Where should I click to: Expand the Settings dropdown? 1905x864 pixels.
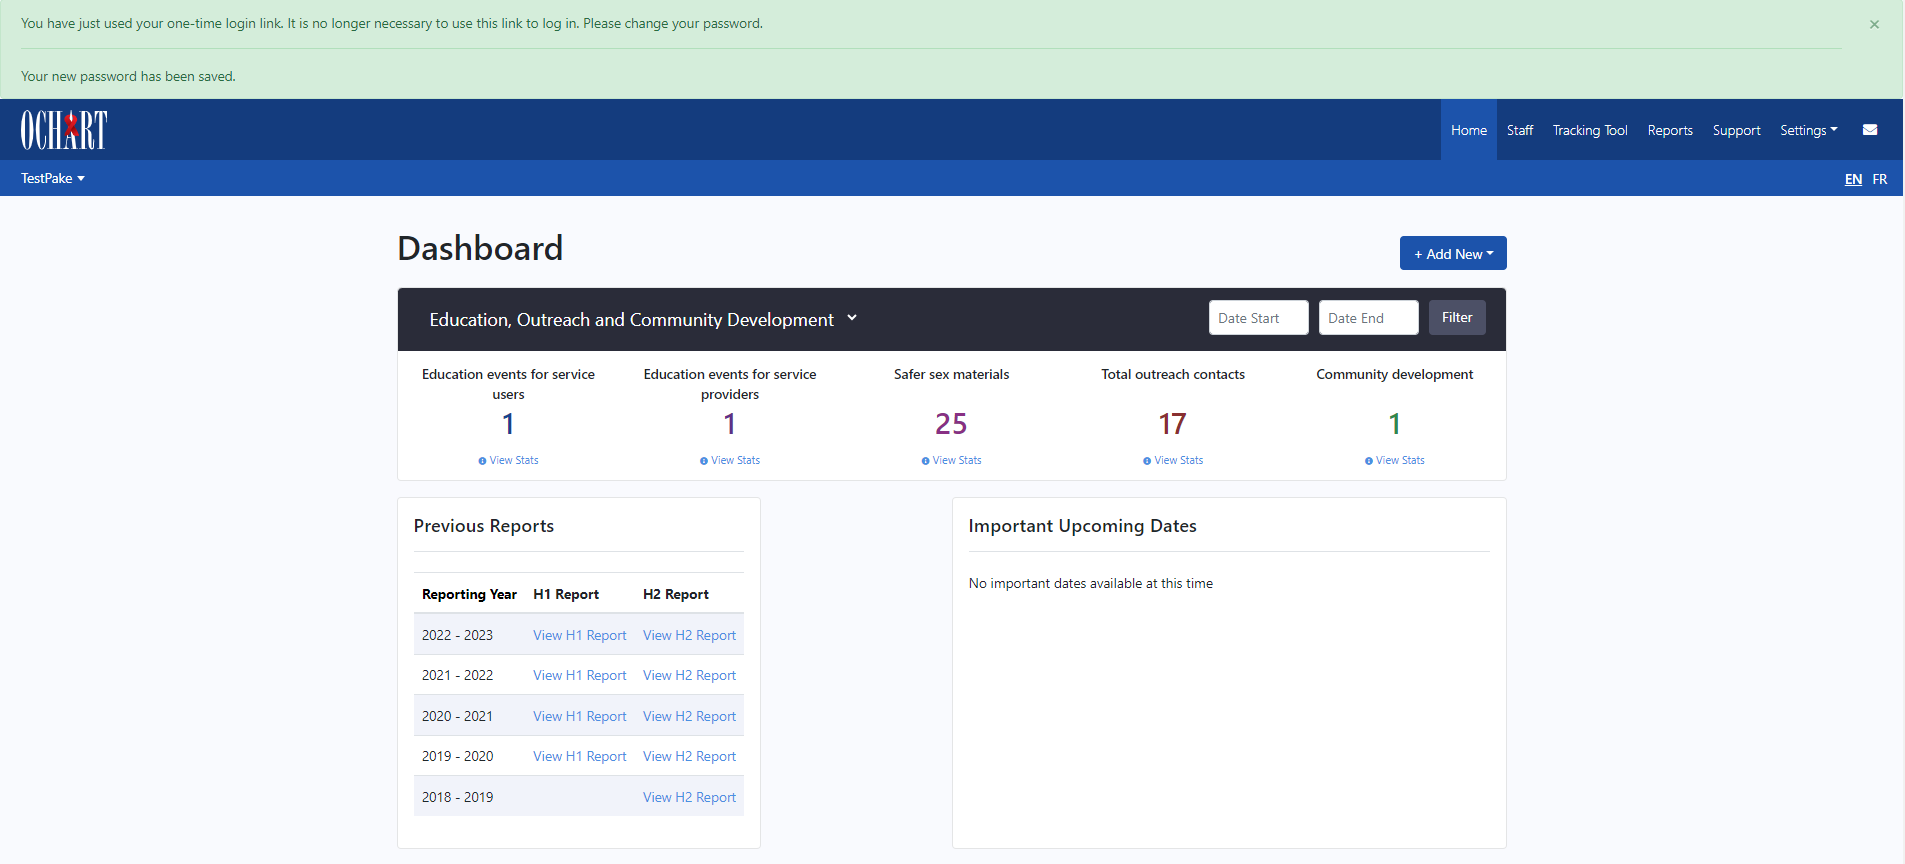[1808, 130]
